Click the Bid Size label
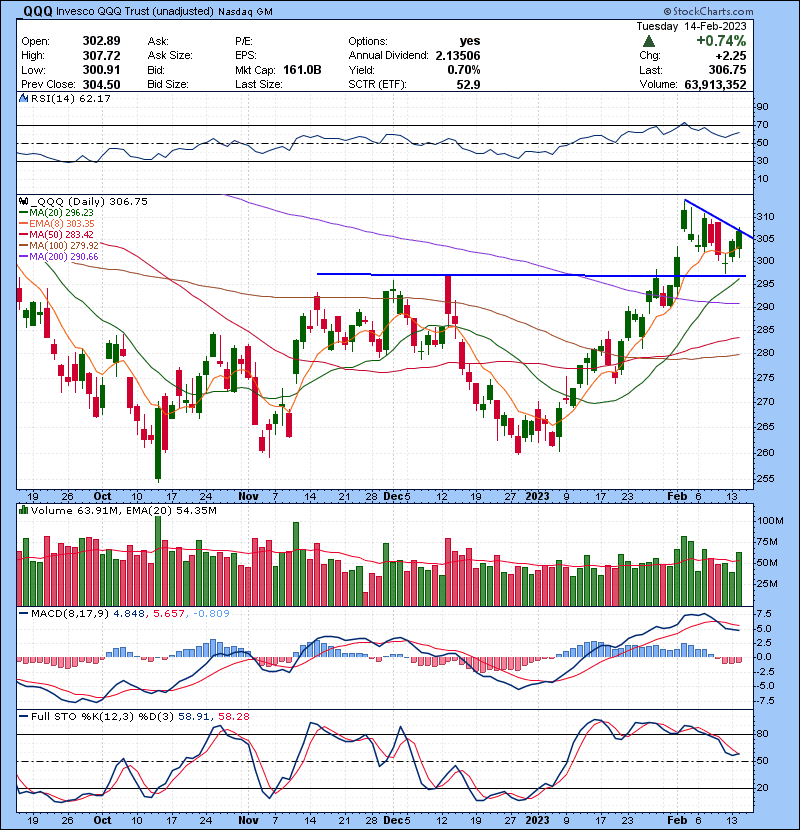The height and width of the screenshot is (830, 800). click(168, 85)
